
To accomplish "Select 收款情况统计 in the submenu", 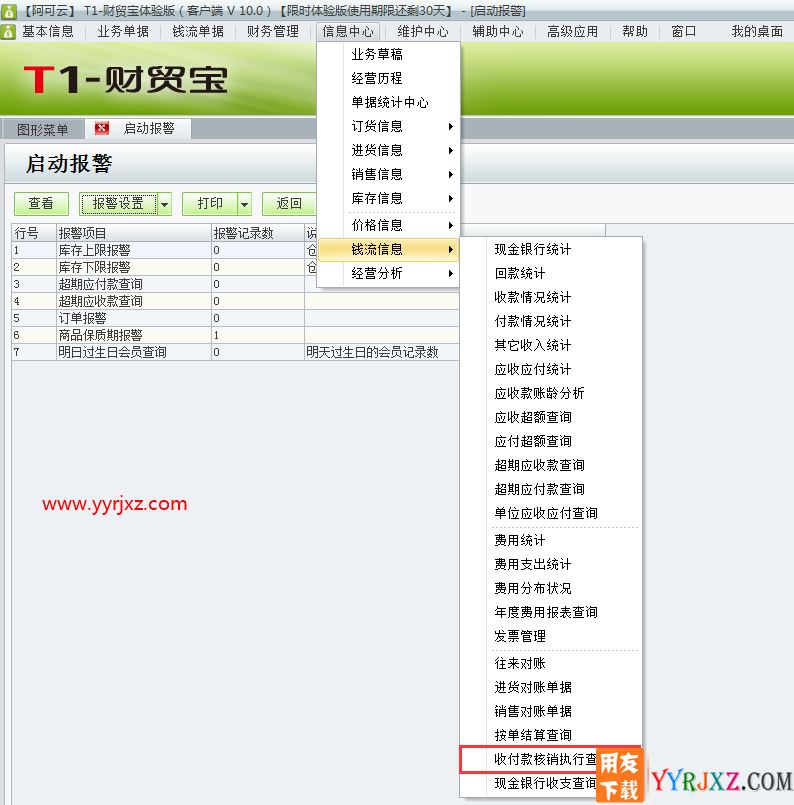I will [551, 297].
